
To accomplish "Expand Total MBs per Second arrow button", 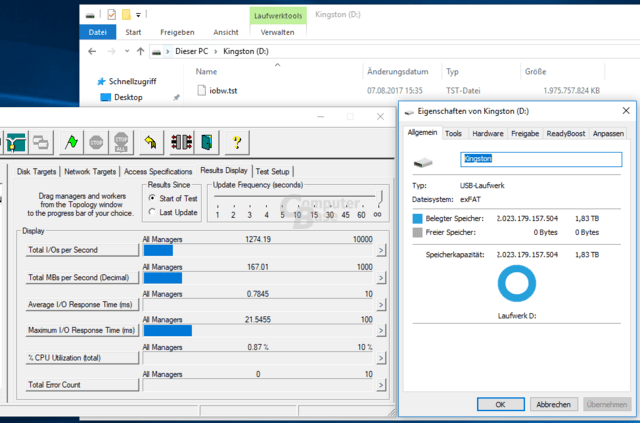I will [381, 278].
